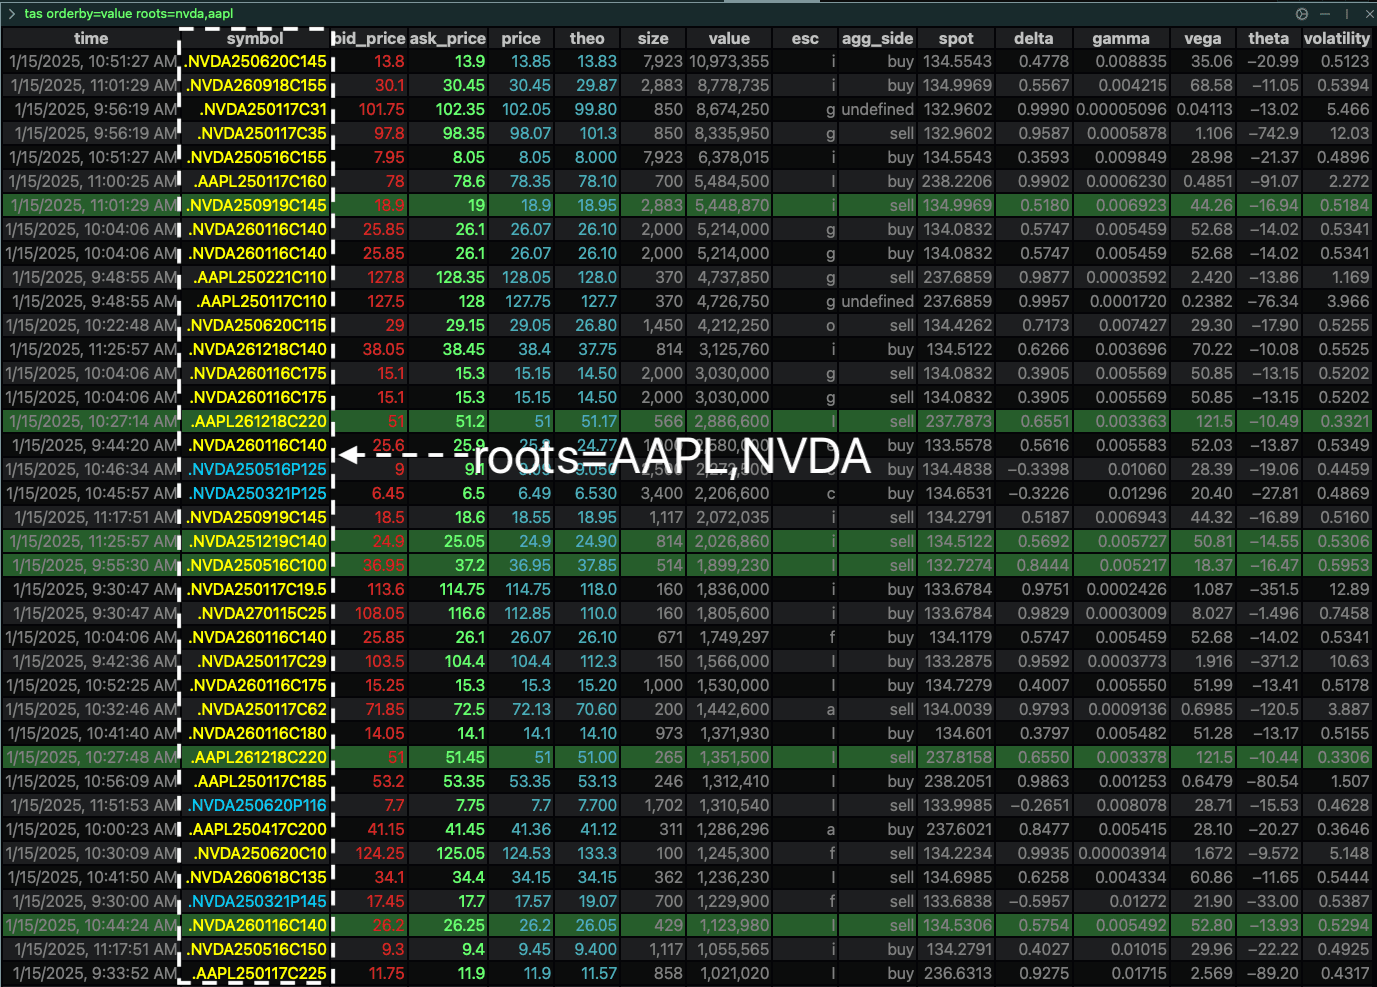
Task: Expand the command prompt chevron
Action: pyautogui.click(x=12, y=14)
